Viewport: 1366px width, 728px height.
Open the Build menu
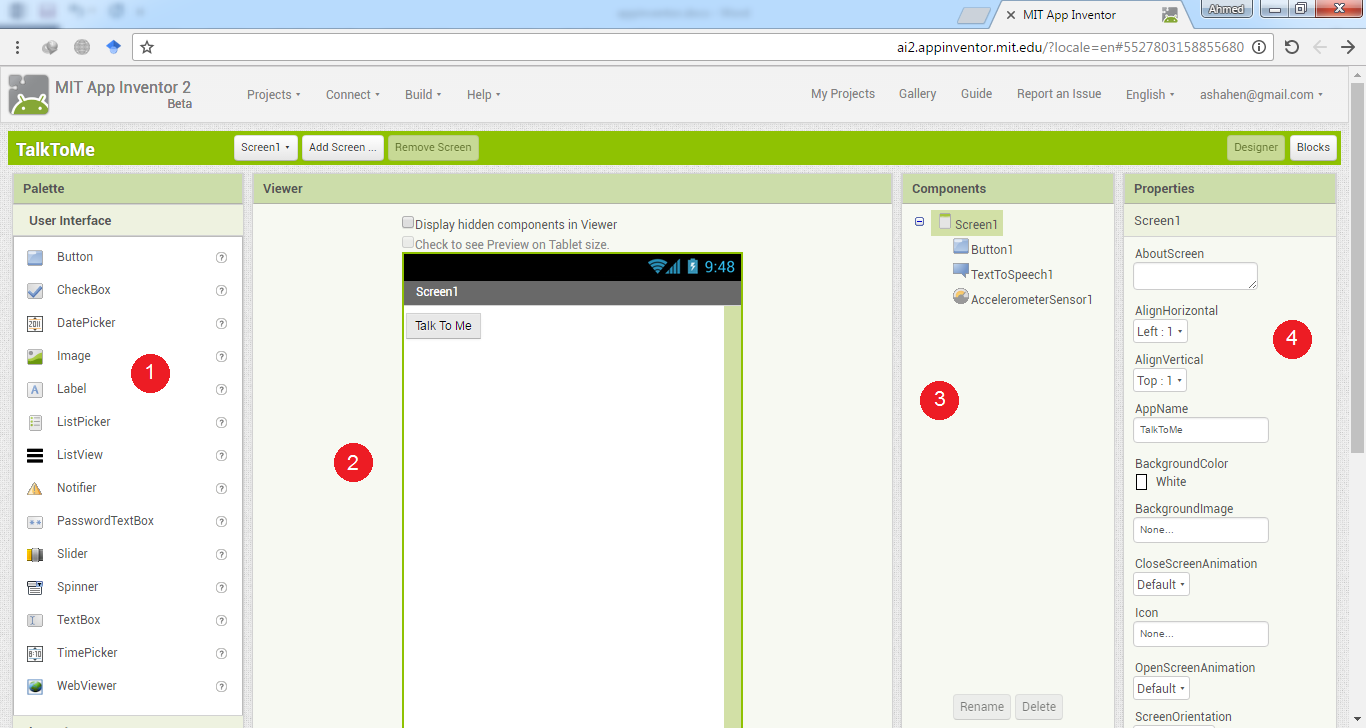(x=424, y=95)
